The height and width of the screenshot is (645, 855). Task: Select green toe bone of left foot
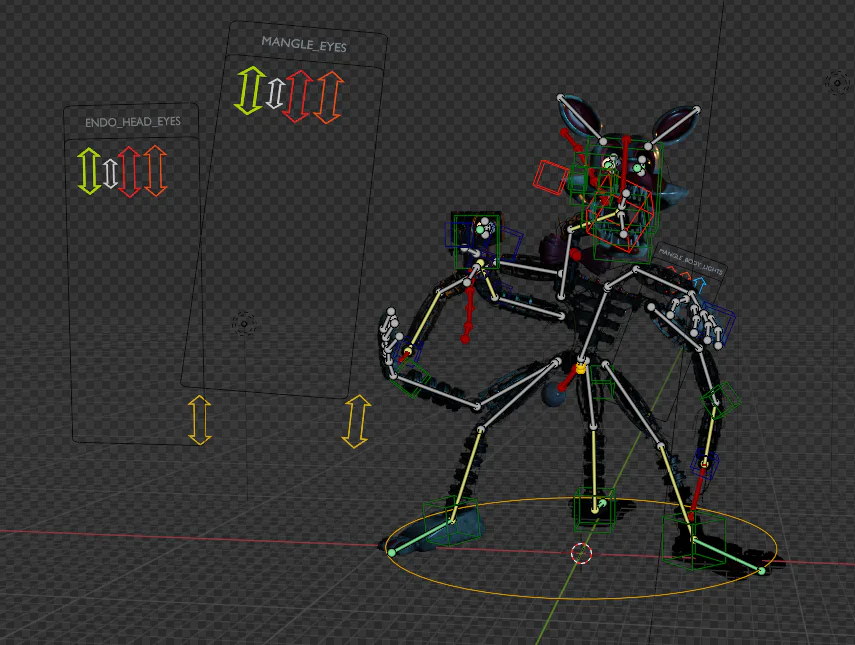point(421,537)
